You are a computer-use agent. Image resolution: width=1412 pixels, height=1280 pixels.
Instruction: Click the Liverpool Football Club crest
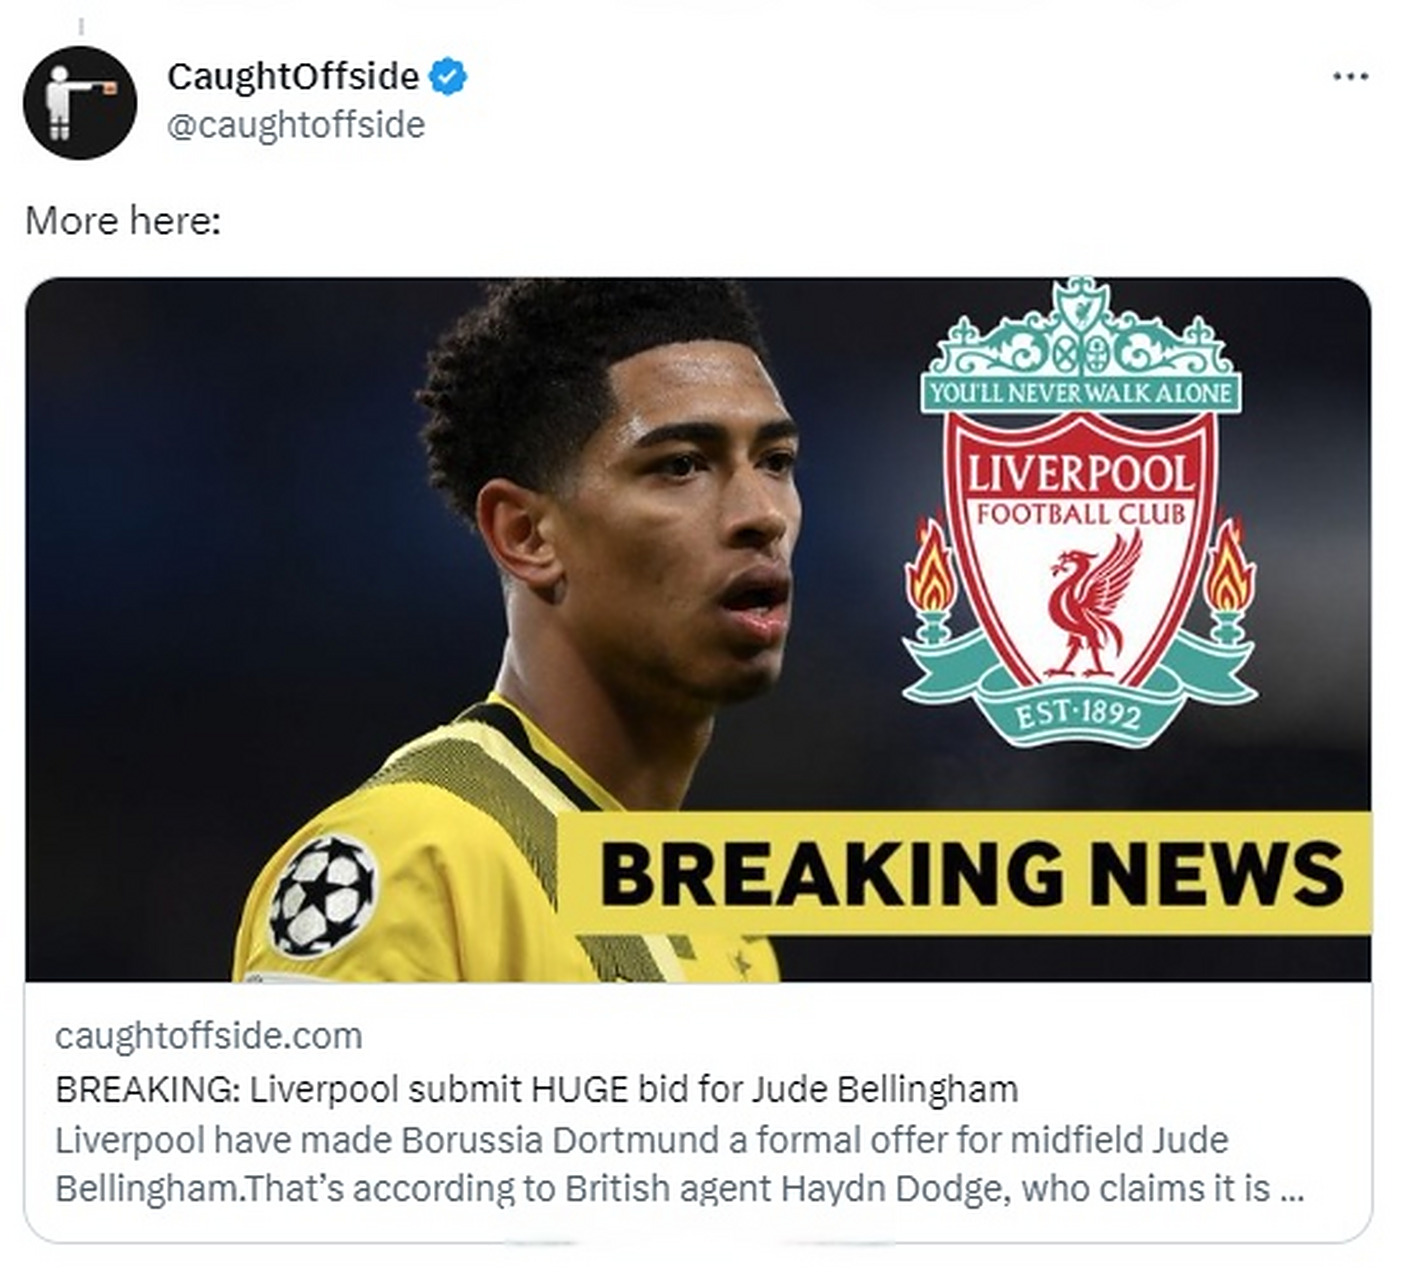(1080, 512)
